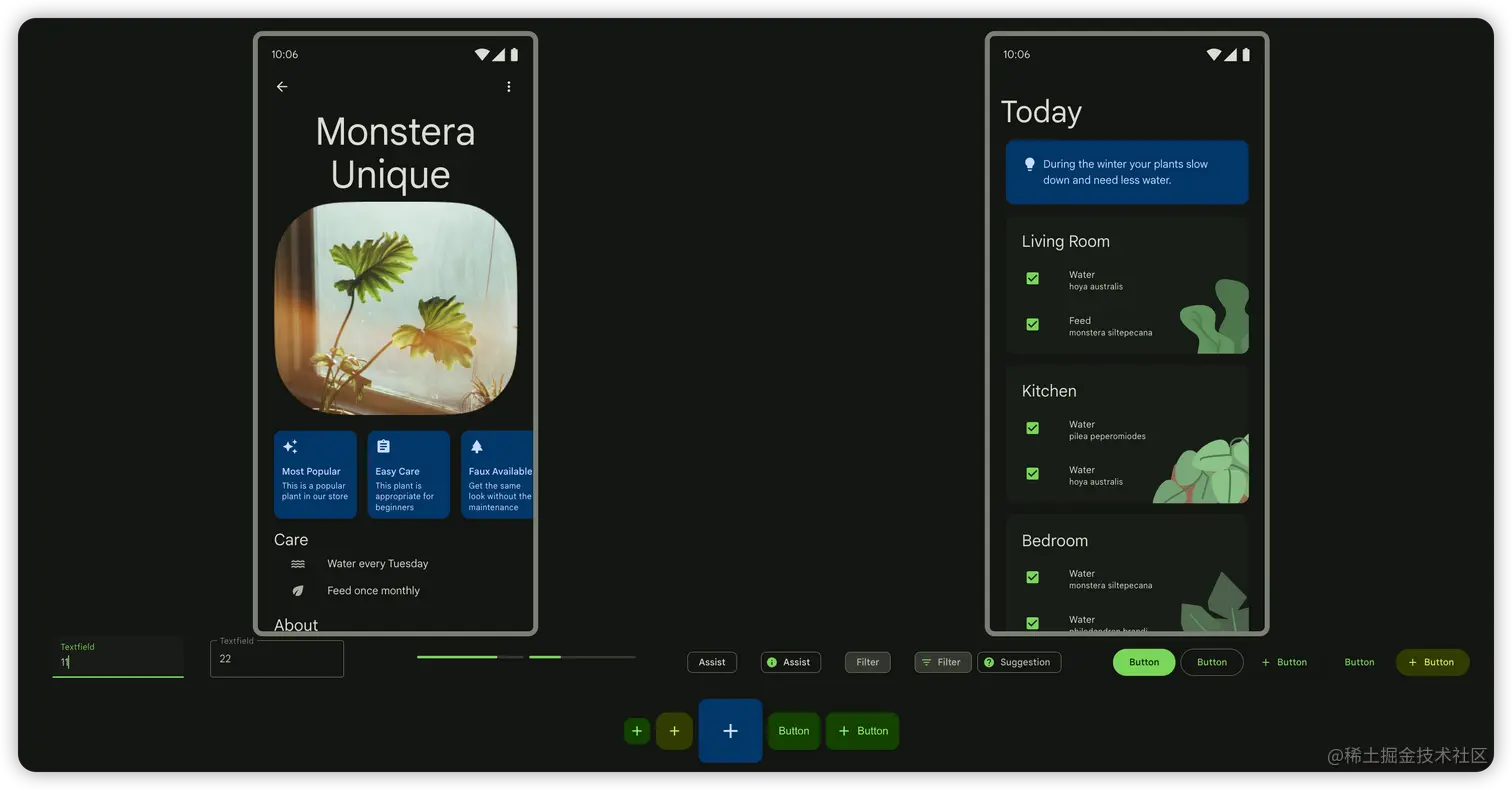Click the second shorter progress bar
Screen dimensions: 1512x790
tap(582, 657)
